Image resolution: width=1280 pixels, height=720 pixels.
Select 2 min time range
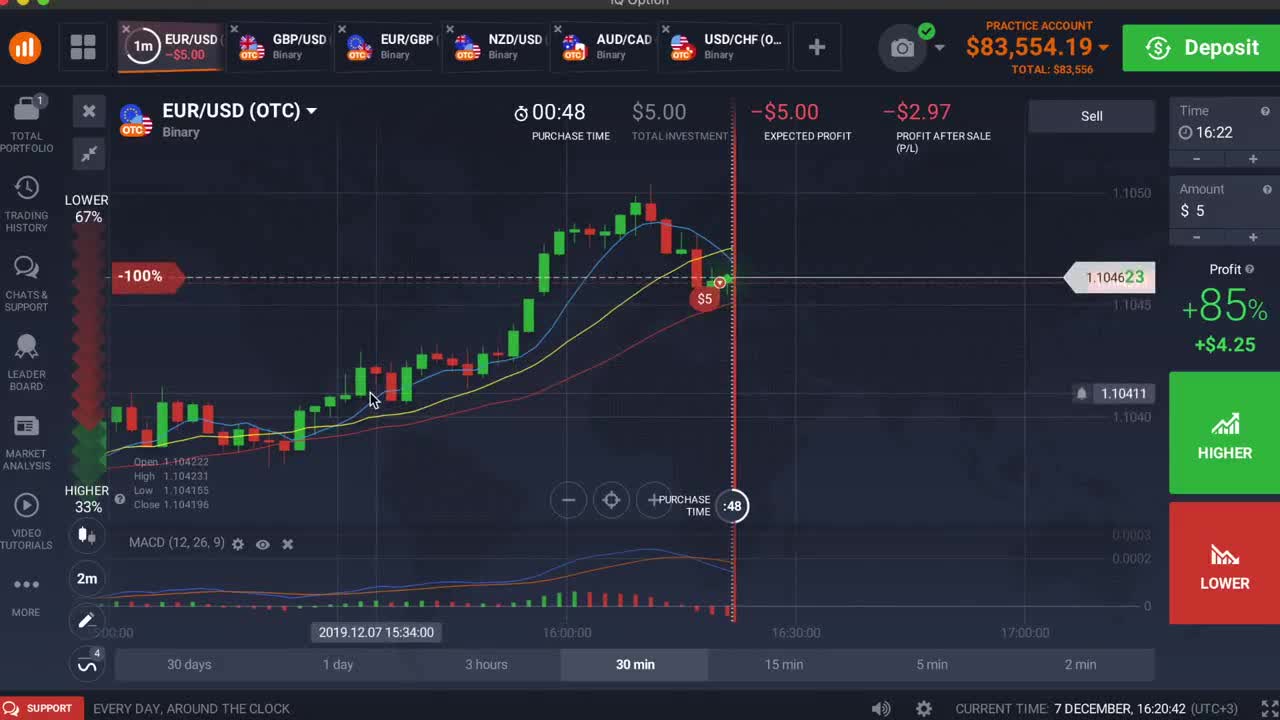(1080, 664)
